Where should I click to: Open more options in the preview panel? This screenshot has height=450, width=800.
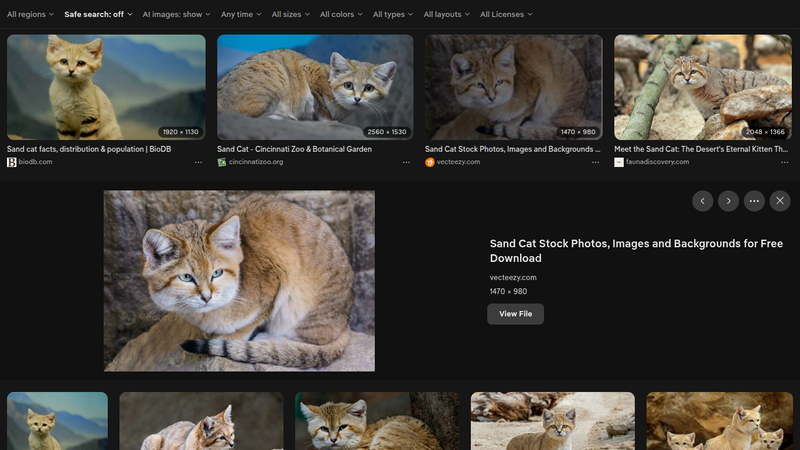pyautogui.click(x=755, y=201)
